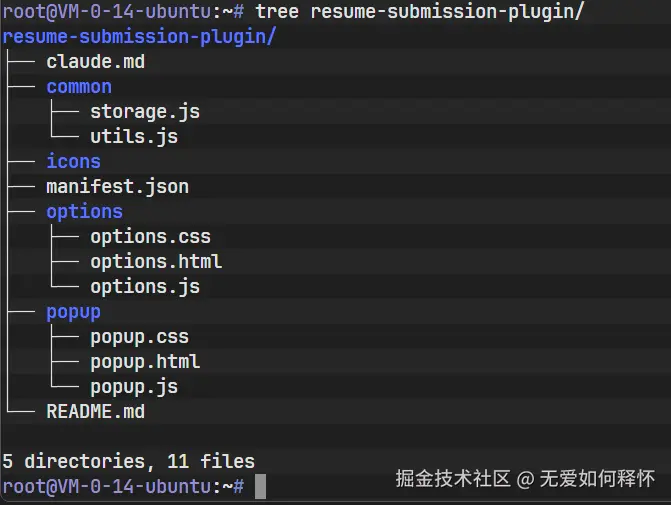Click the popup directory name
This screenshot has height=505, width=671.
tap(73, 312)
